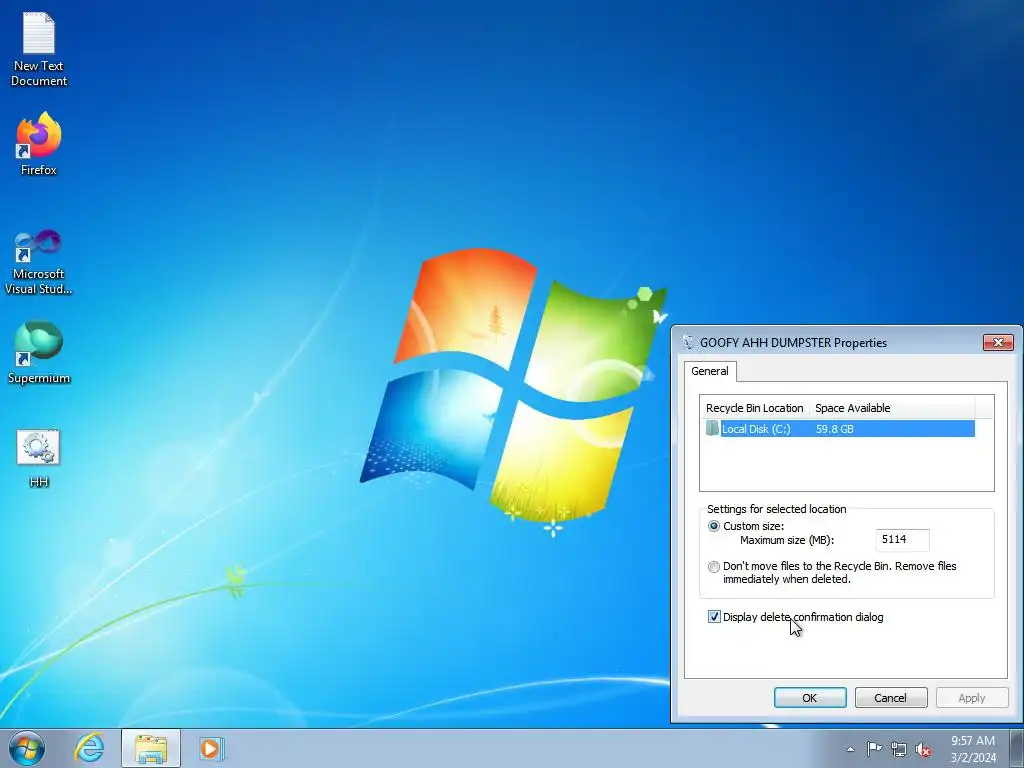Click Show desktop button at taskbar end
This screenshot has width=1024, height=768.
[x=1016, y=748]
